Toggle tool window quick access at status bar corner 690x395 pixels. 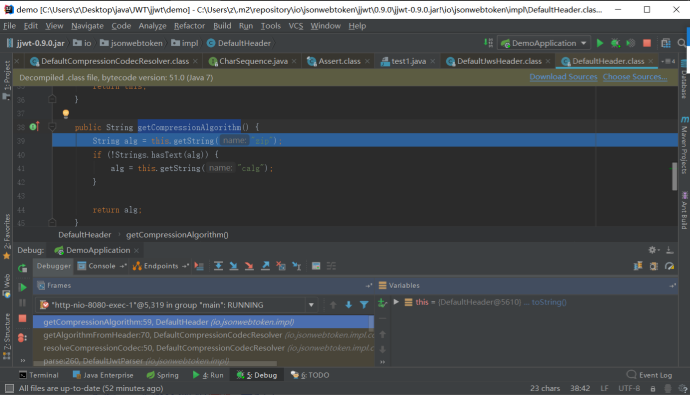coord(9,388)
